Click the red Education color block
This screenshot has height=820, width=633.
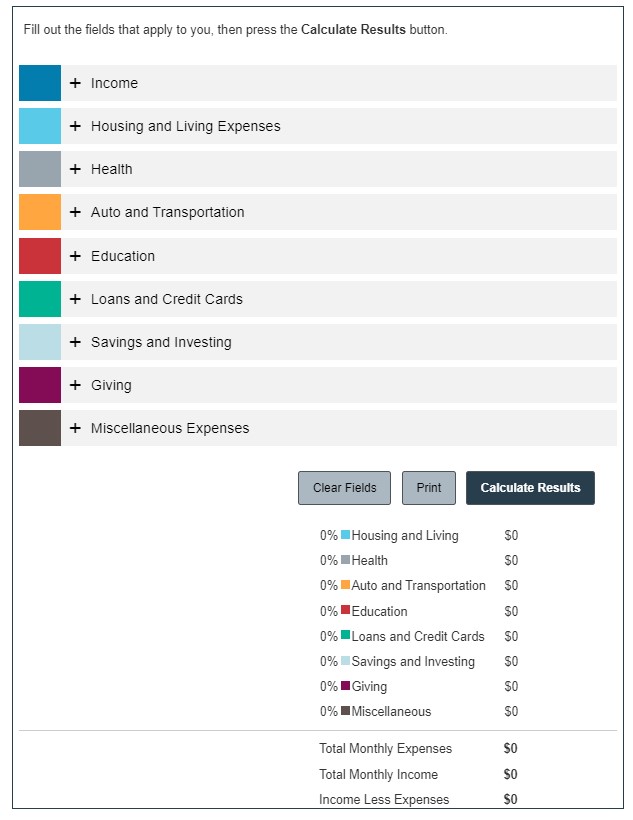[x=40, y=256]
